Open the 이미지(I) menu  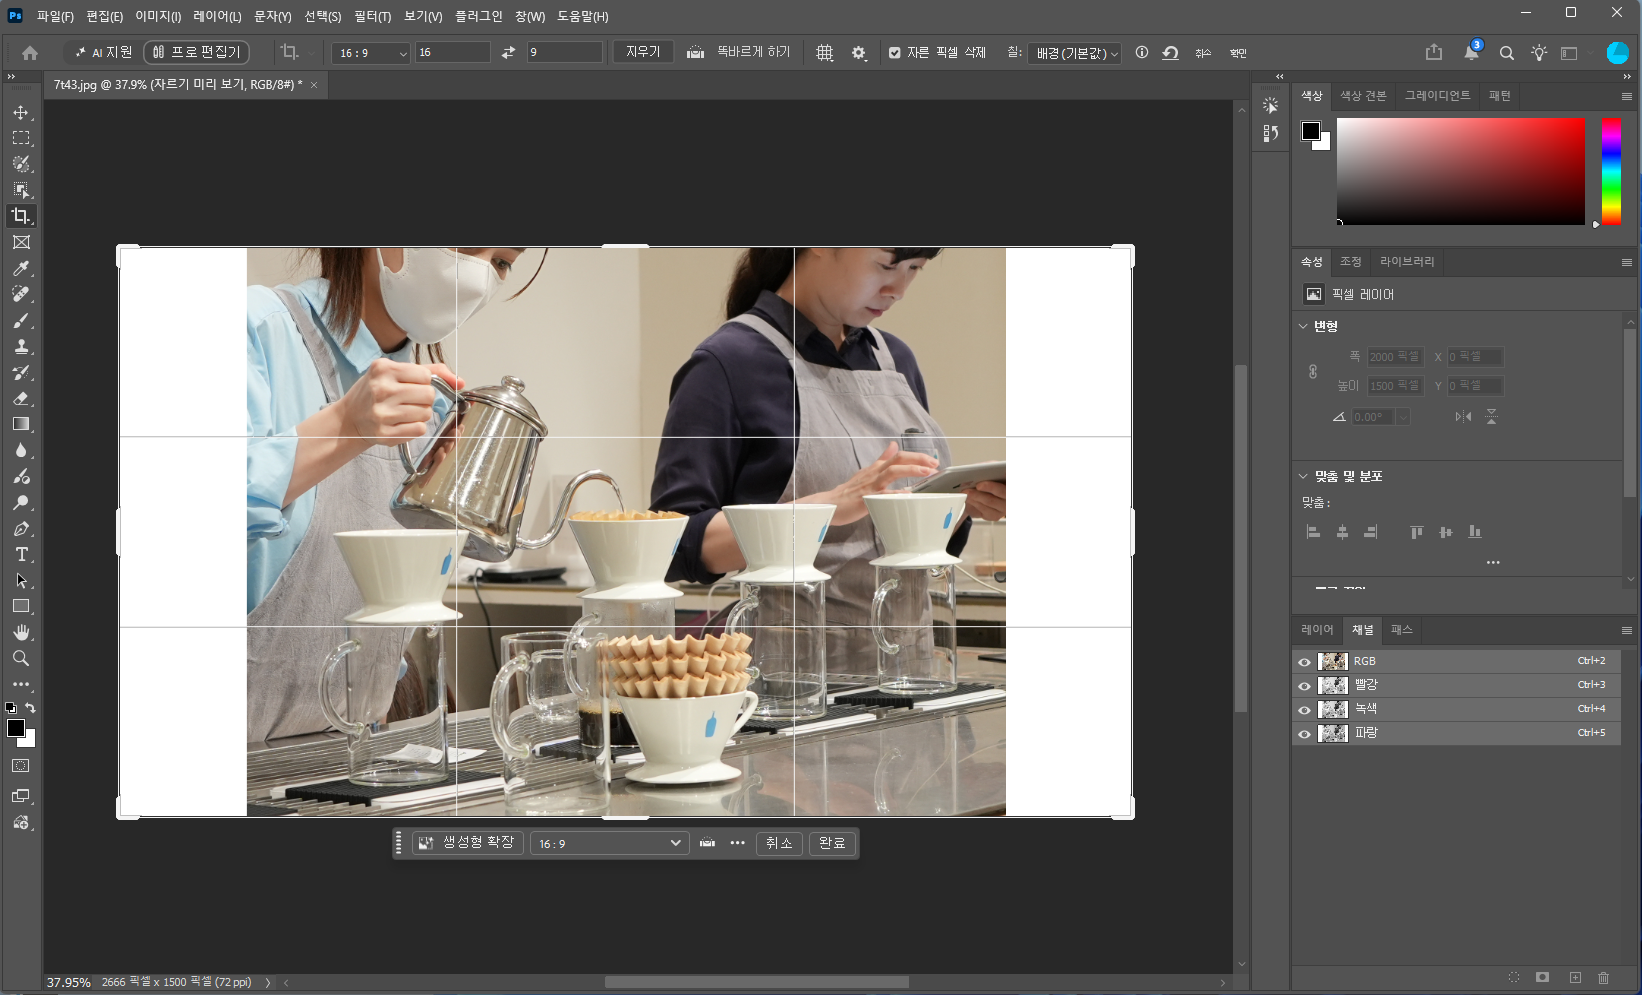point(158,16)
